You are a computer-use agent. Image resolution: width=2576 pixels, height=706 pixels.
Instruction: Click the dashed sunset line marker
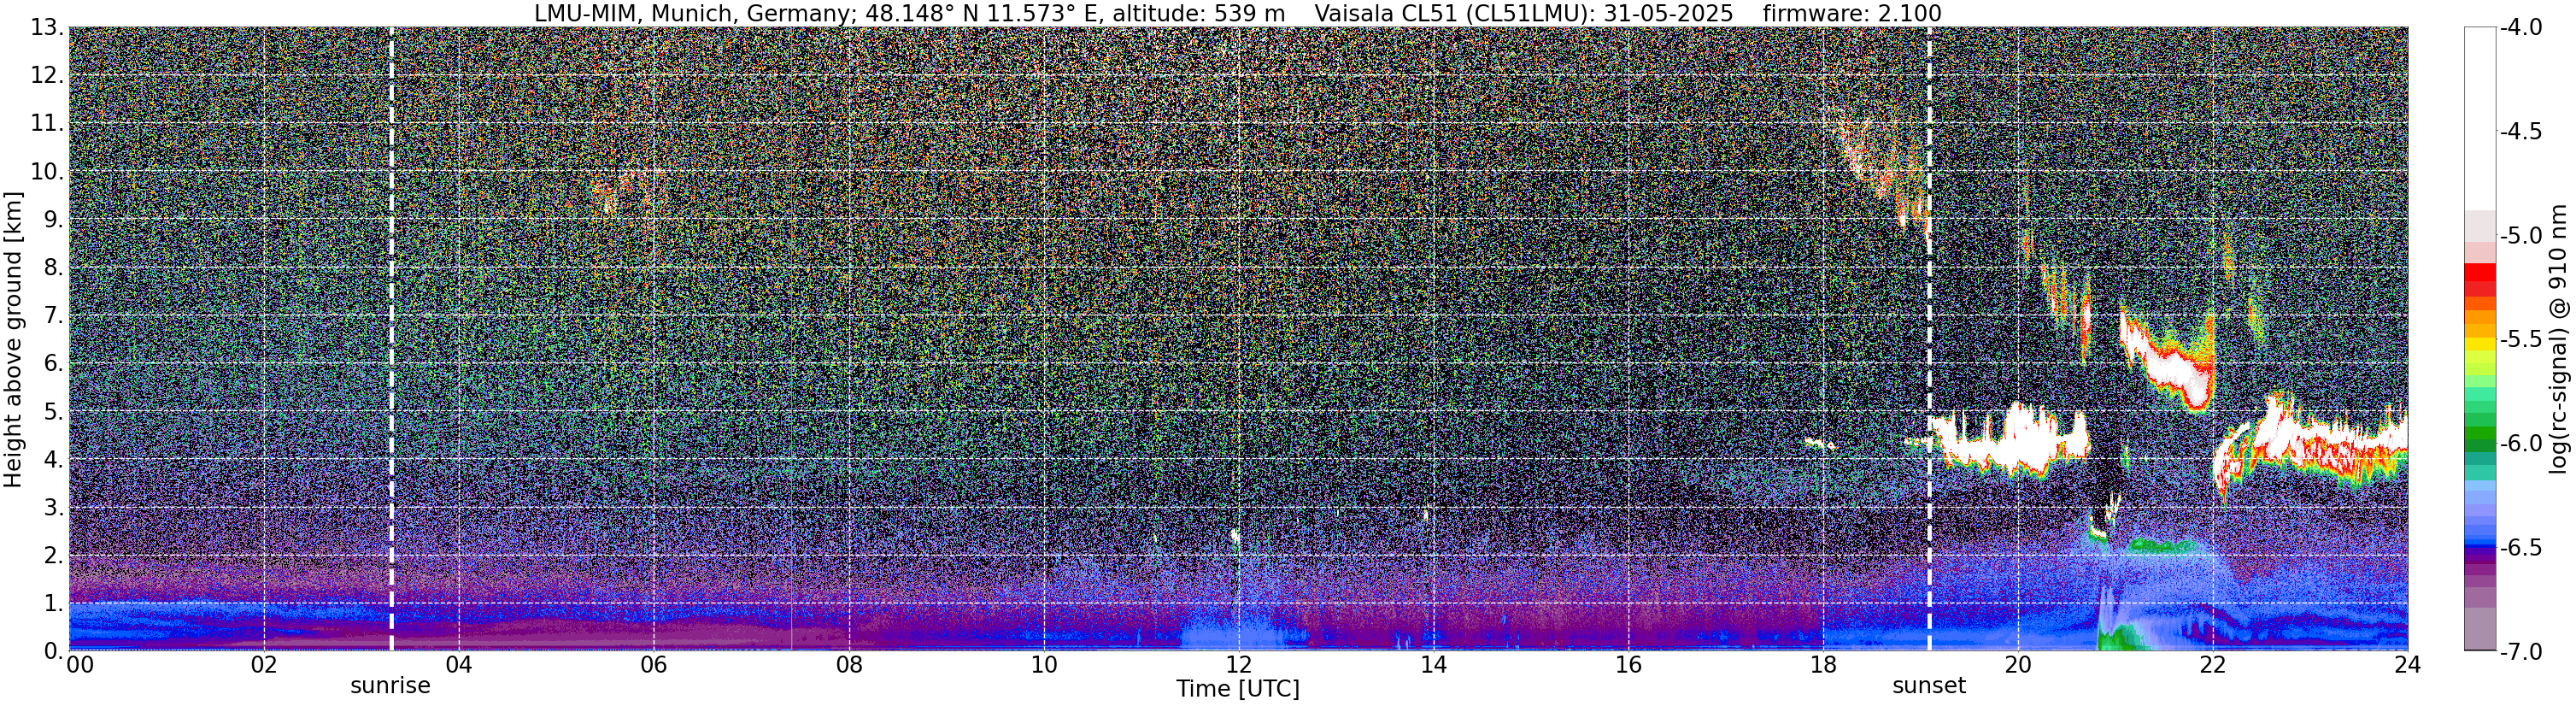pyautogui.click(x=1929, y=339)
